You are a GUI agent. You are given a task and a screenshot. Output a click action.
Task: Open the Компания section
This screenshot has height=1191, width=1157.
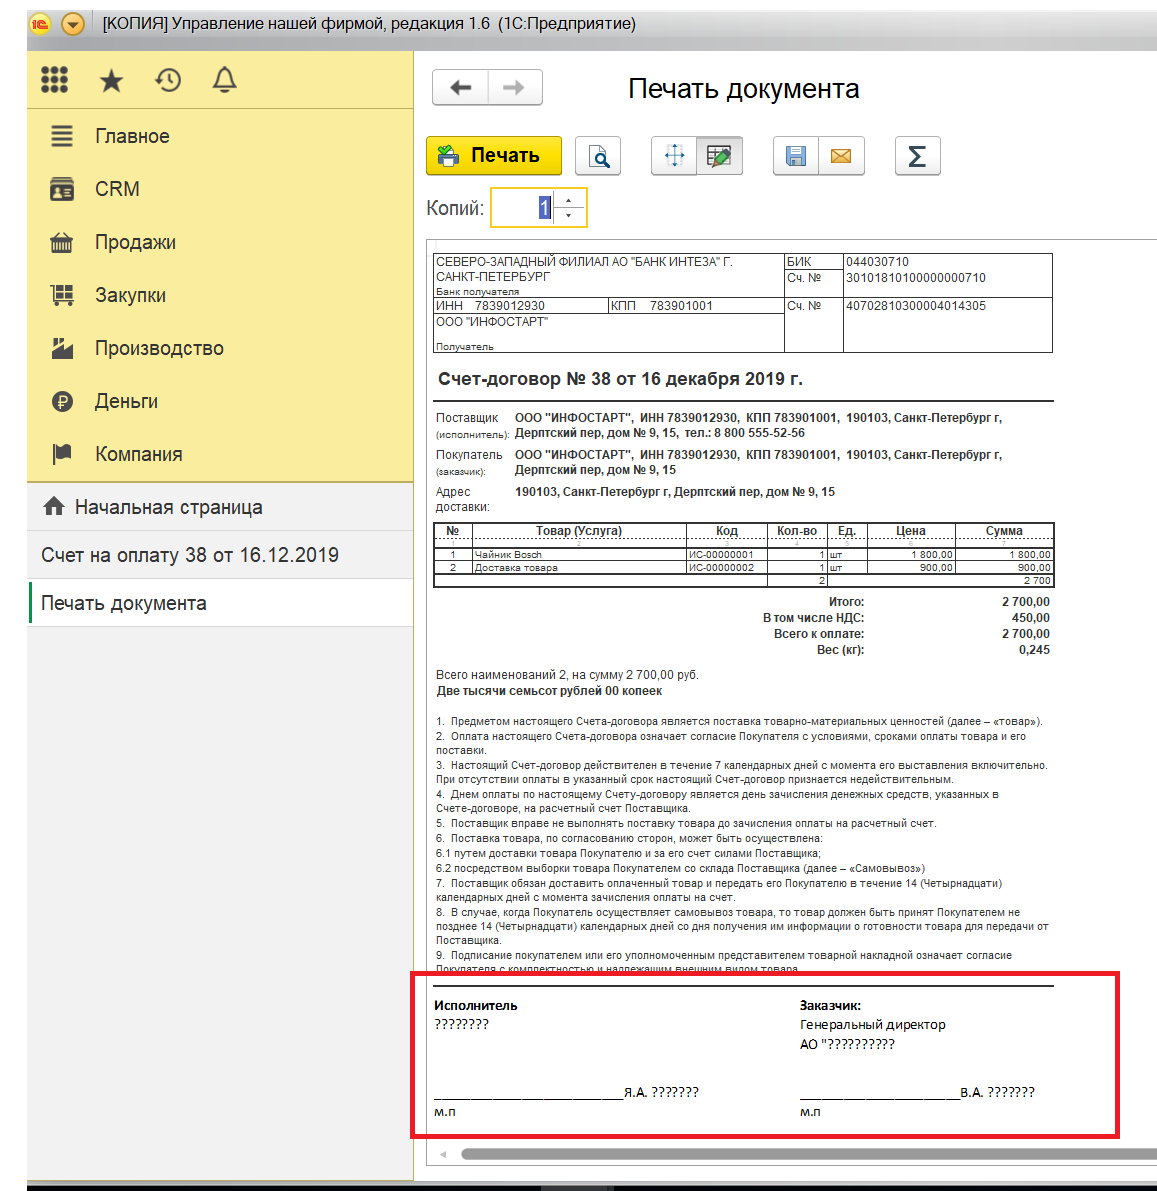pos(220,454)
